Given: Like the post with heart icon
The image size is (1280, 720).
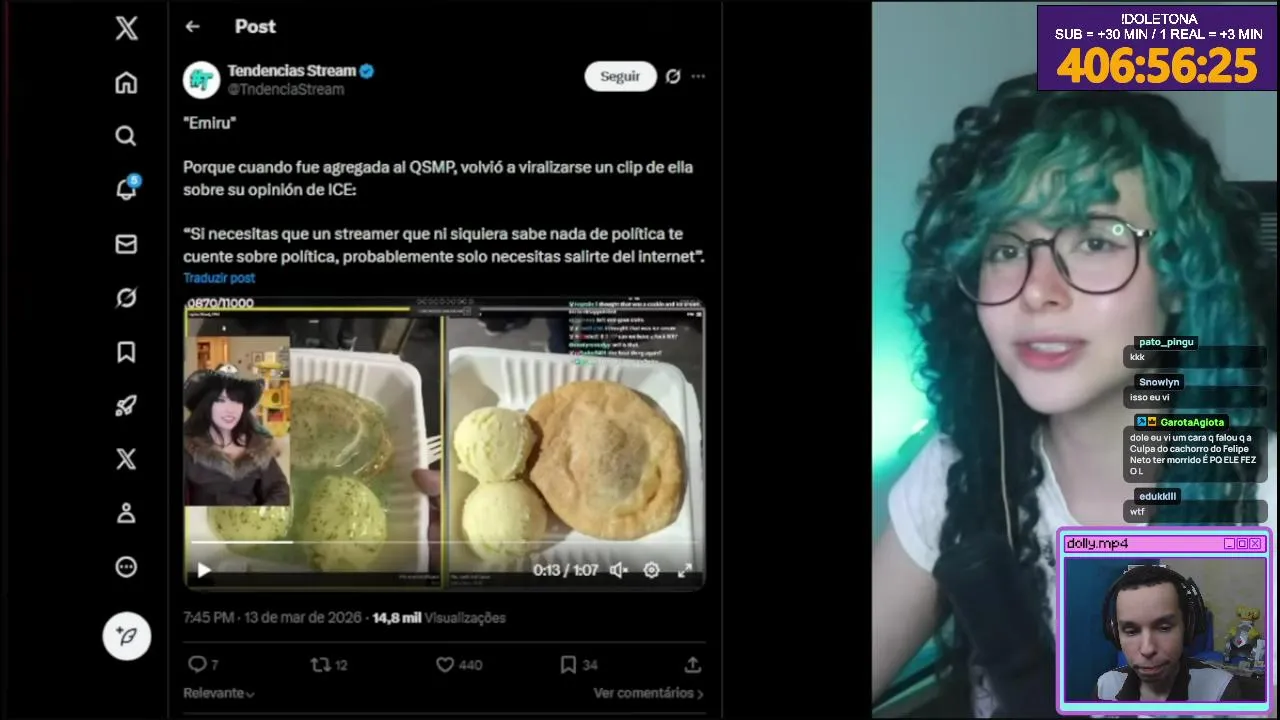Looking at the screenshot, I should [x=445, y=664].
